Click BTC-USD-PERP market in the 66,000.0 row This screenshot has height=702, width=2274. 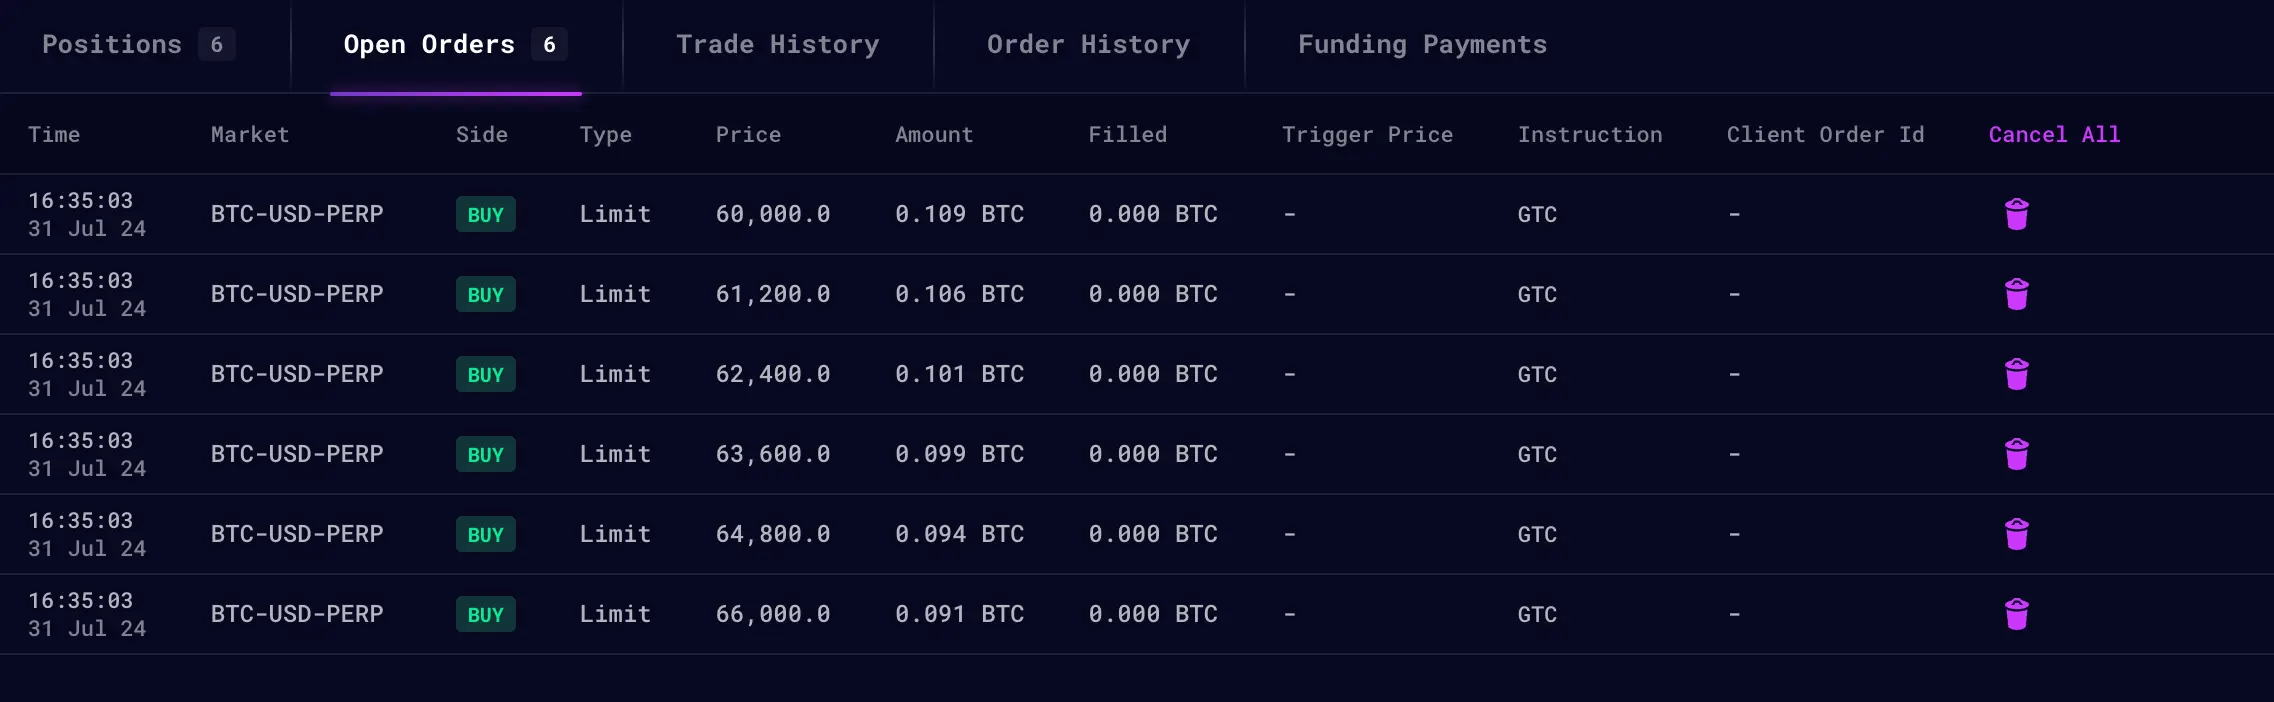point(297,614)
